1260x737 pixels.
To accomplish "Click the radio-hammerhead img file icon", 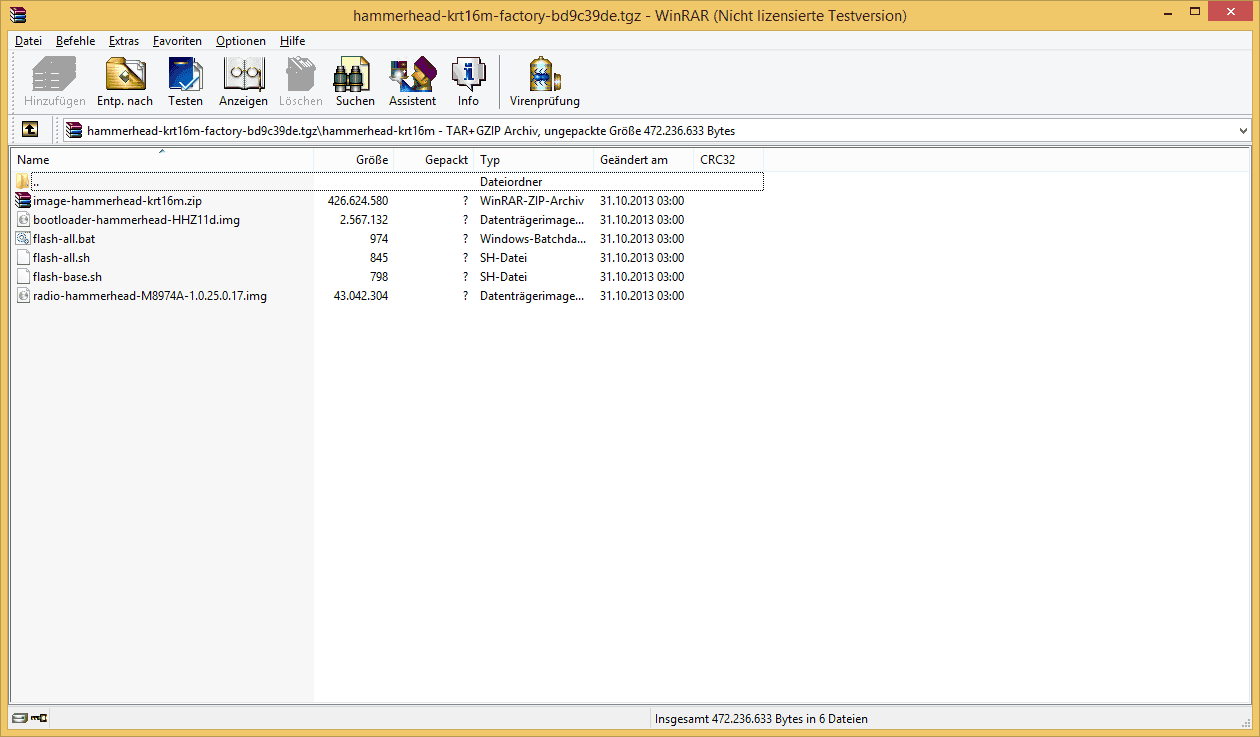I will pyautogui.click(x=23, y=295).
